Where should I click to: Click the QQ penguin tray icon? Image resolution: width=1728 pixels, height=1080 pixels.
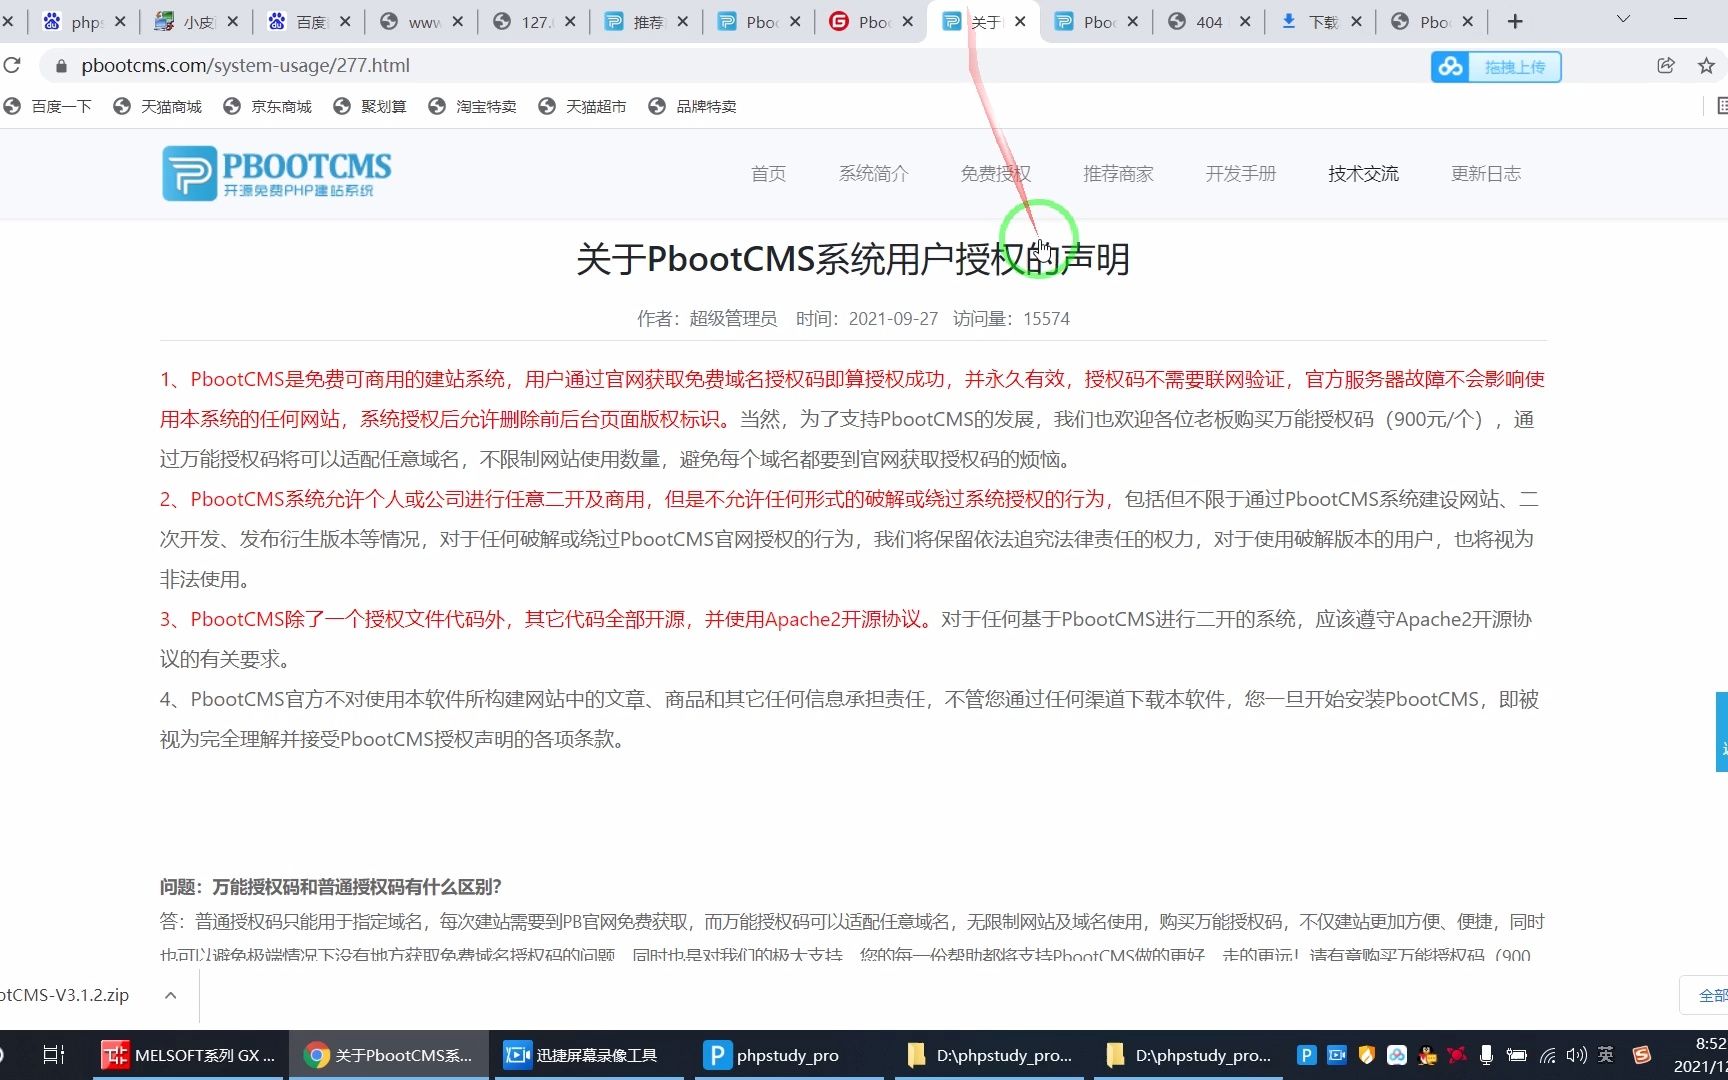click(x=1427, y=1055)
